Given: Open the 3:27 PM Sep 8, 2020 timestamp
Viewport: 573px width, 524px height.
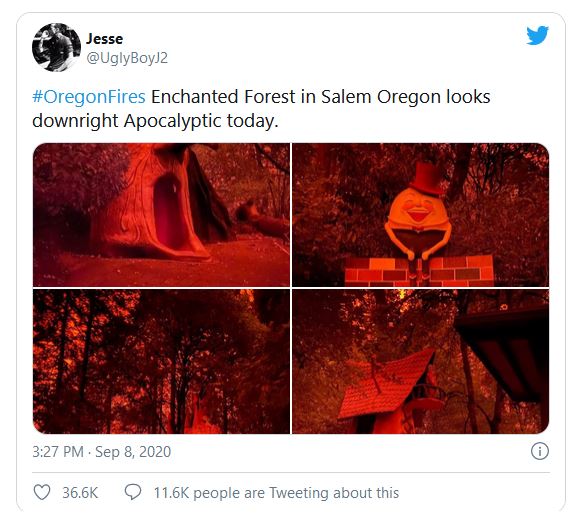Looking at the screenshot, I should [102, 452].
